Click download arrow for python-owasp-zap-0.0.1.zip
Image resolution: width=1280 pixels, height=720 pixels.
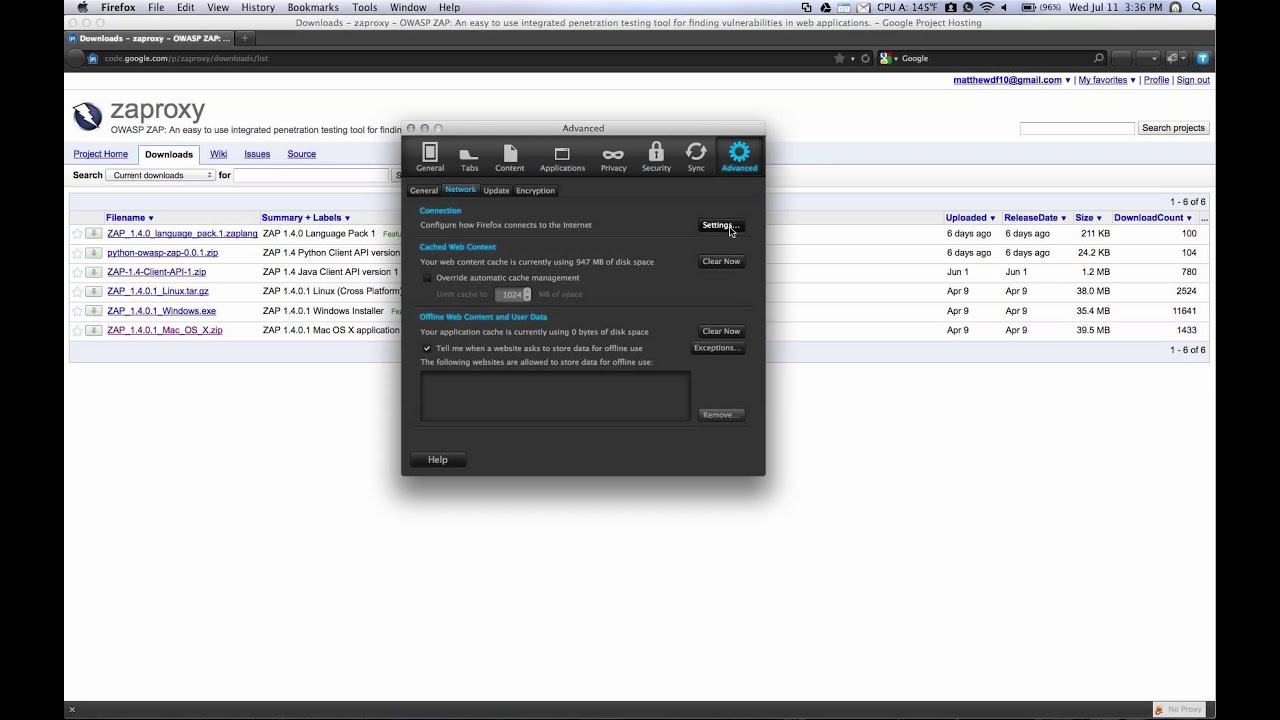(93, 253)
